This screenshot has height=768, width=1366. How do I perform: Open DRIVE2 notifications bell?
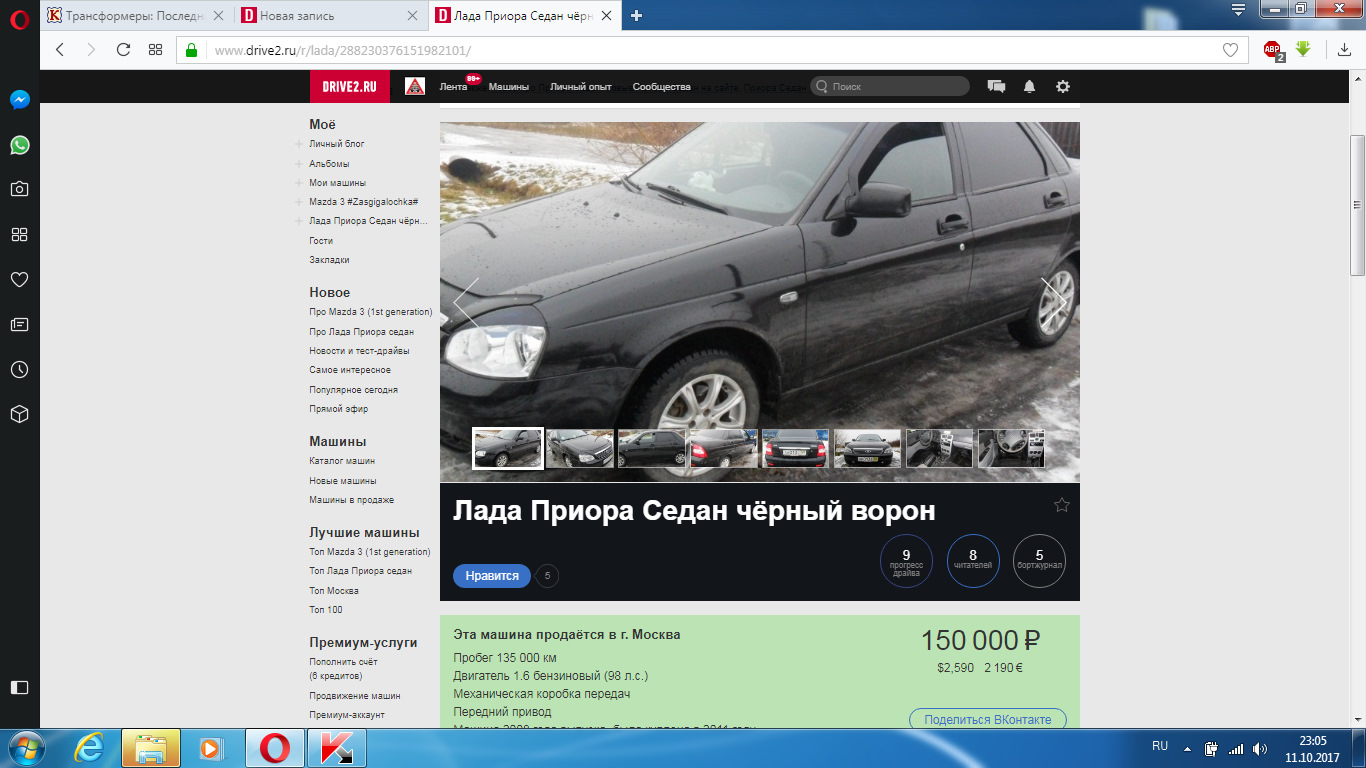pyautogui.click(x=1029, y=86)
